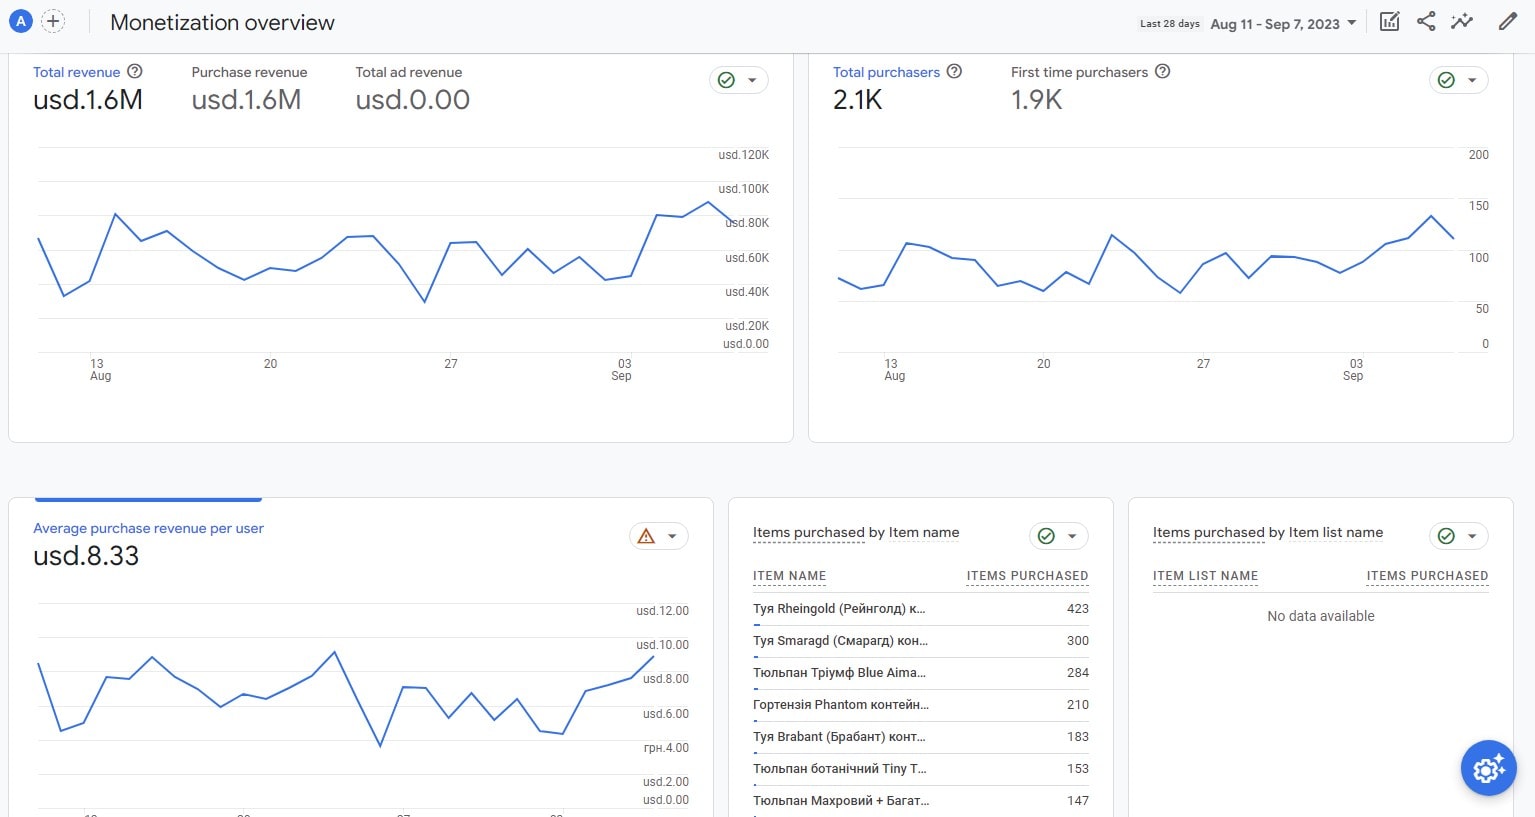Viewport: 1535px width, 817px height.
Task: Expand data quality dropdown on revenue card
Action: point(739,80)
